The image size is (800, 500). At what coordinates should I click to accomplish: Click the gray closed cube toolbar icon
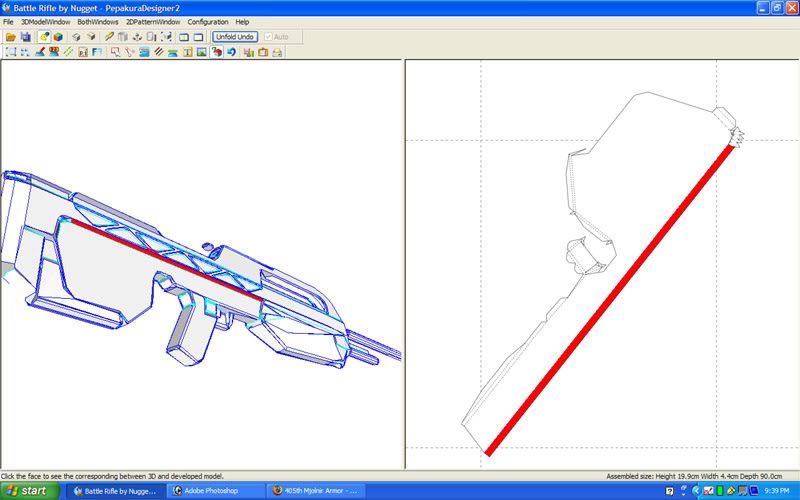(76, 37)
